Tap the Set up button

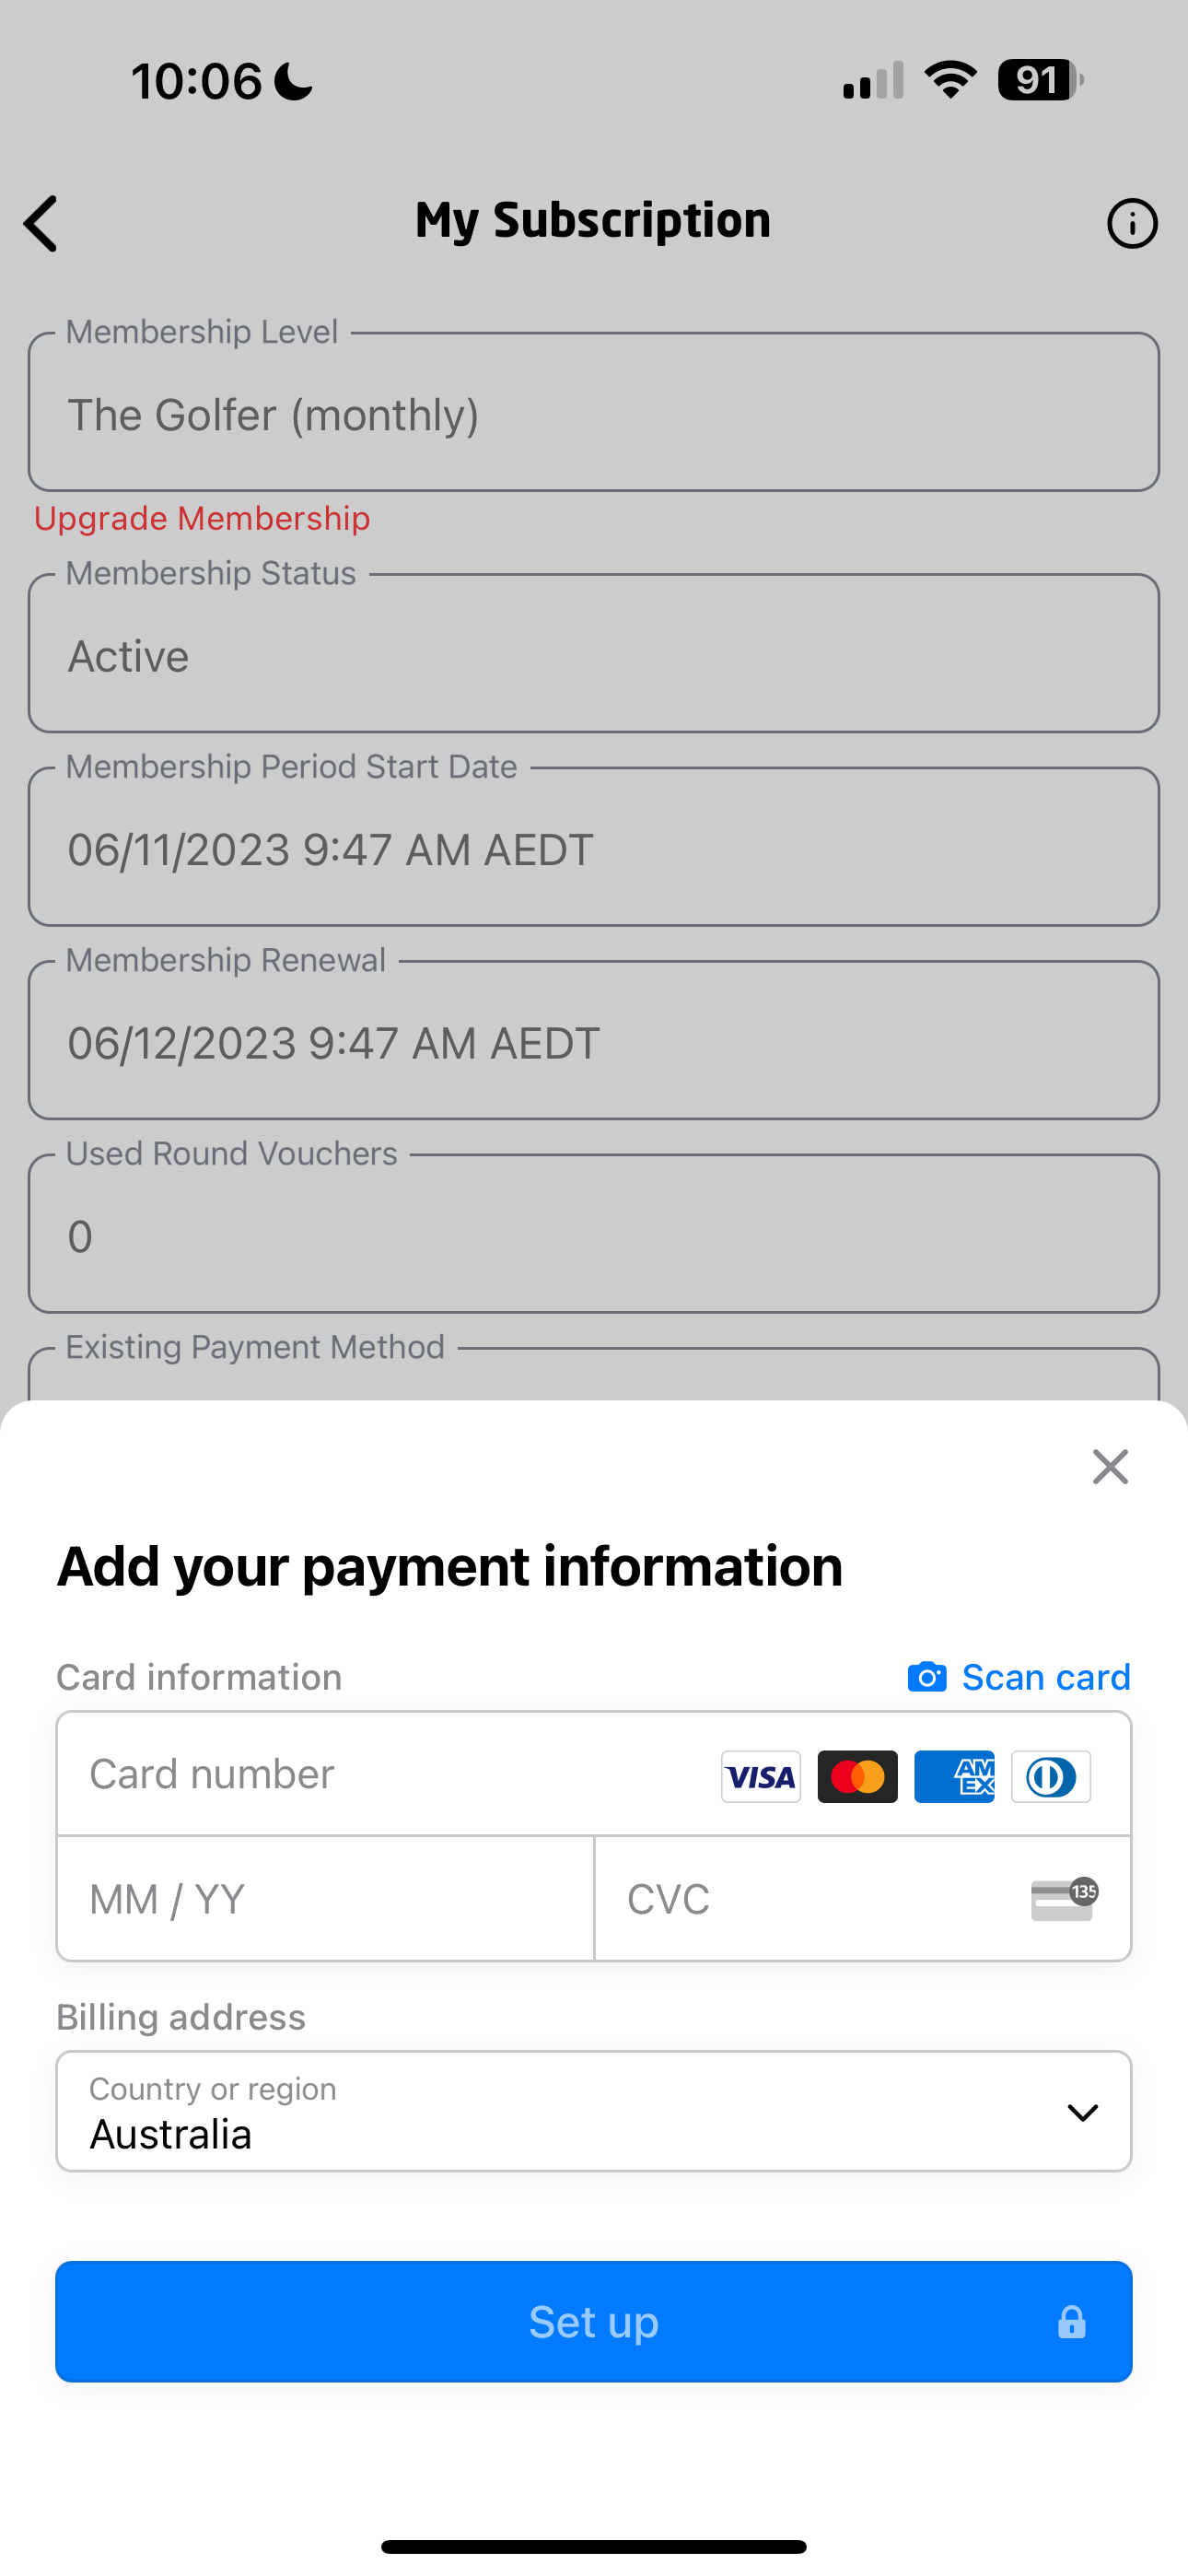(x=594, y=2321)
